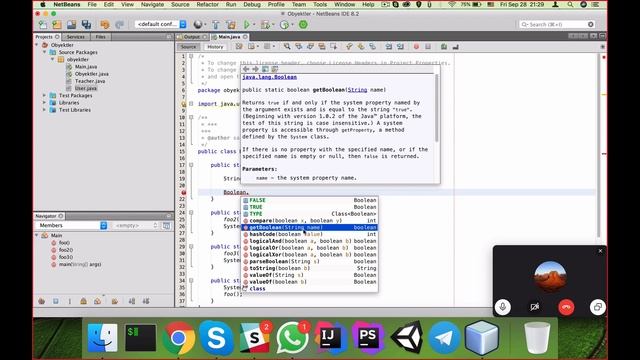Screen dimensions: 640x360
Task: Open the java.lang.Boolean link in Javadoc
Action: (x=269, y=77)
